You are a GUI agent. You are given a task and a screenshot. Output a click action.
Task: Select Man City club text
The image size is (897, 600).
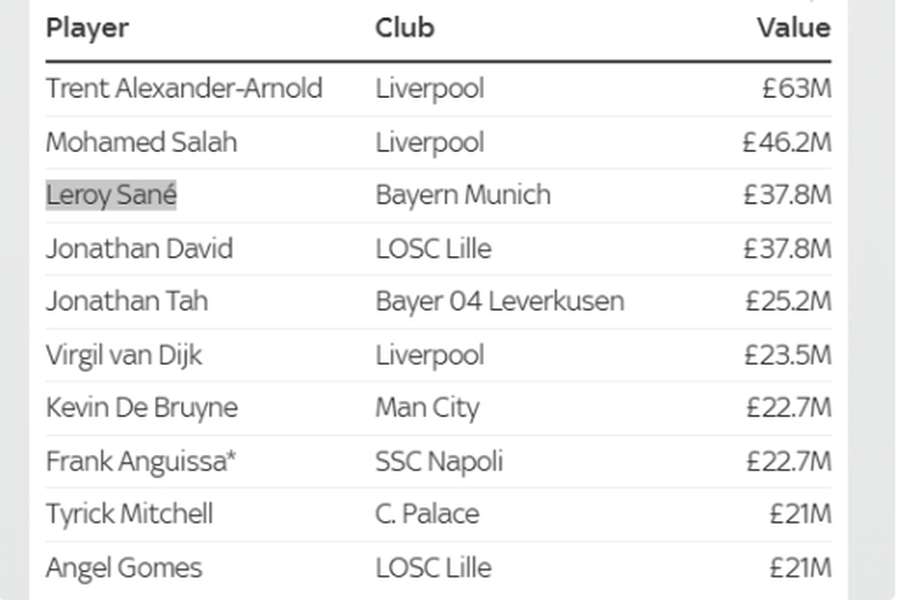[427, 408]
